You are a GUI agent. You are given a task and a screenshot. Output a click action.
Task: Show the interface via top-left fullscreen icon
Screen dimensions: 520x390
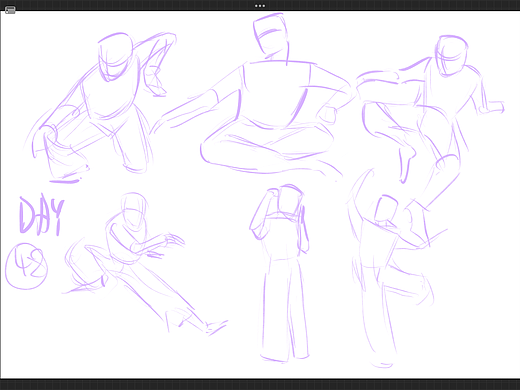pyautogui.click(x=10, y=10)
